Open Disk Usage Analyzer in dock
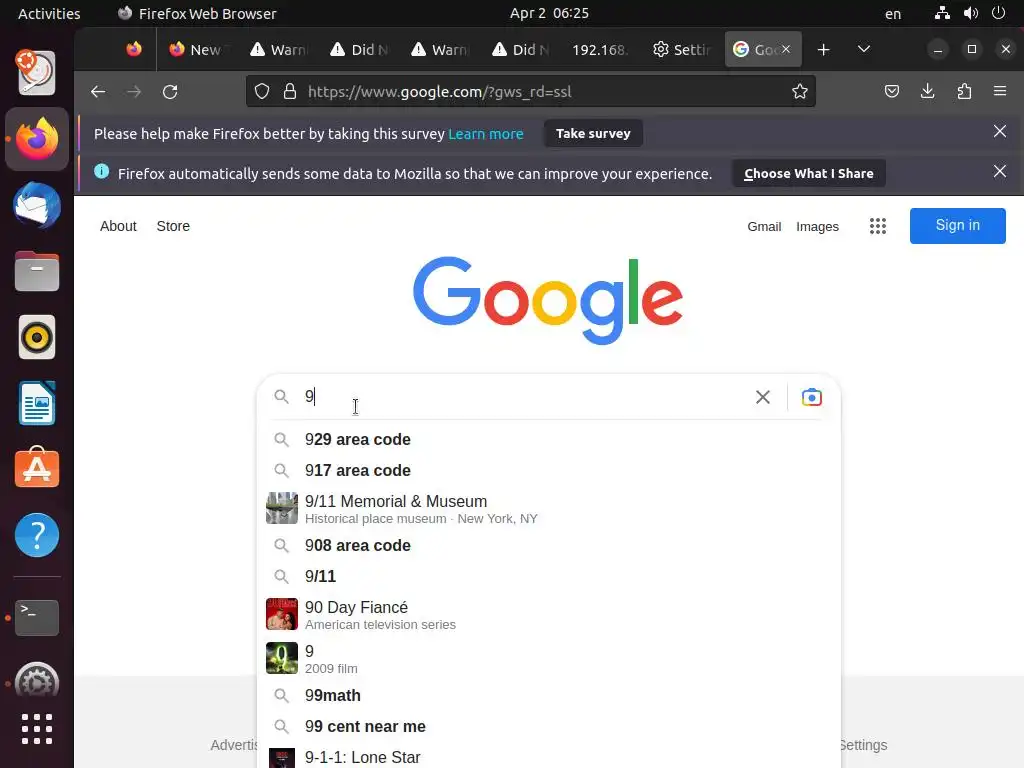This screenshot has height=768, width=1024. pos(37,72)
